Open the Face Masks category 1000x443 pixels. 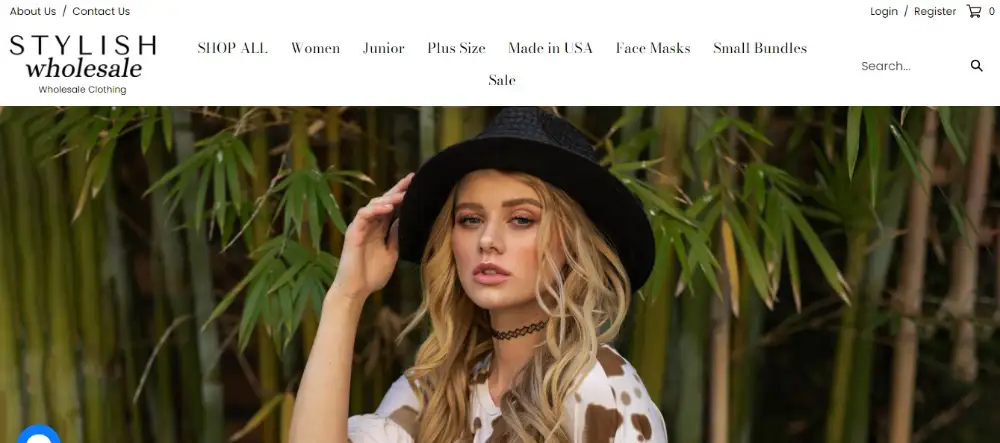pos(653,48)
